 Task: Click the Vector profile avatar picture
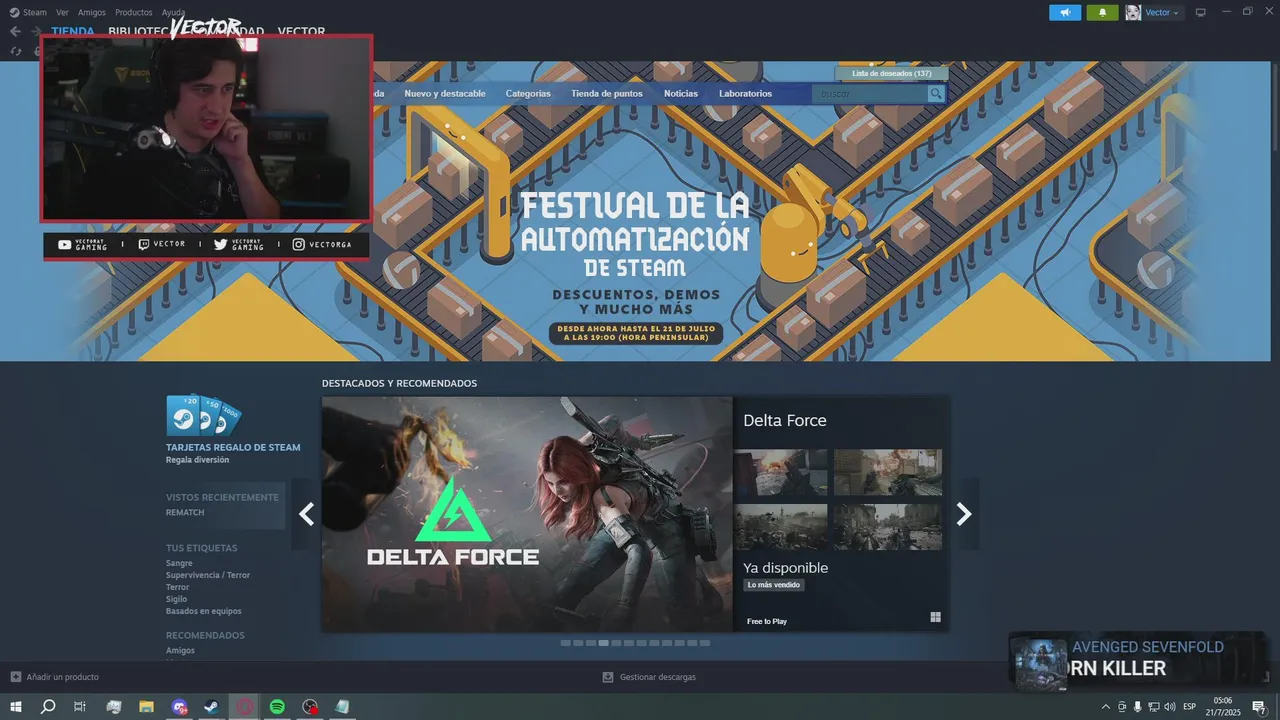pos(1133,12)
